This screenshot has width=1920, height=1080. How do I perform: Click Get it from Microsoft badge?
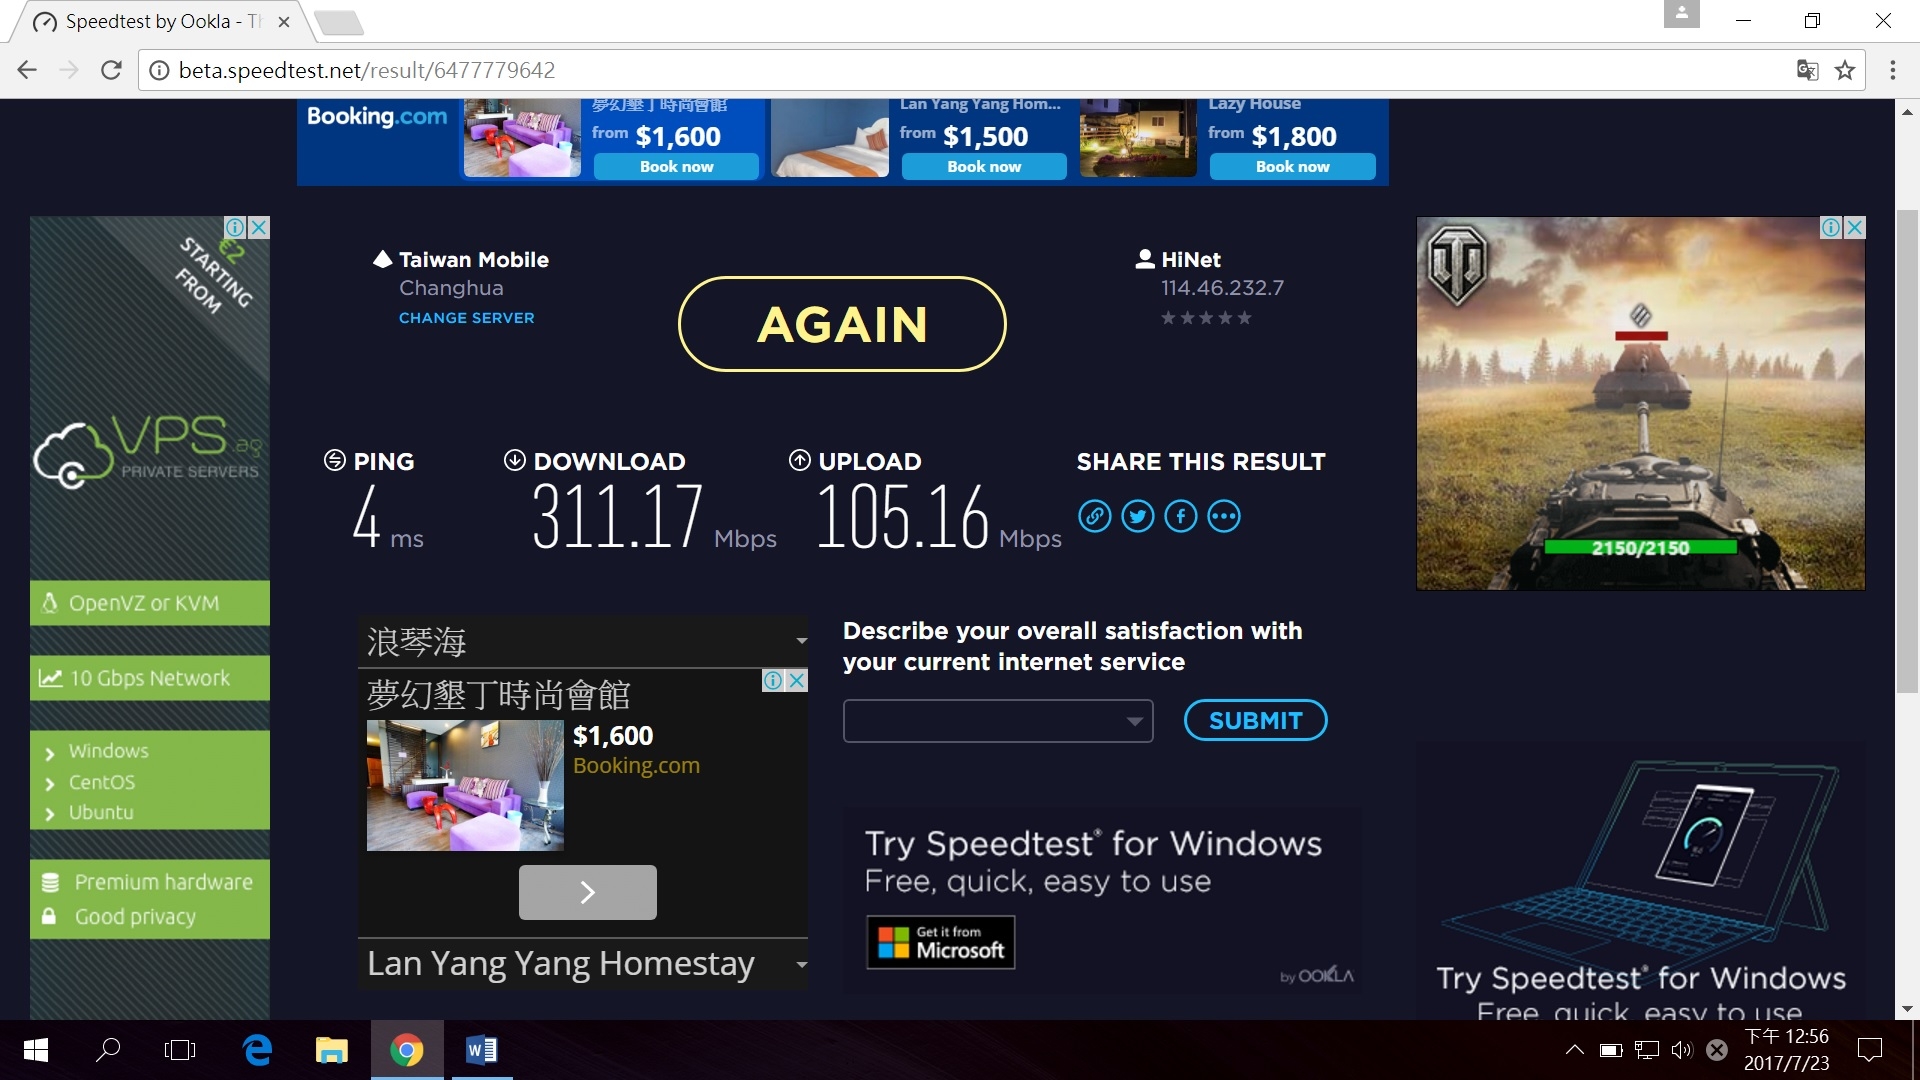[x=940, y=942]
